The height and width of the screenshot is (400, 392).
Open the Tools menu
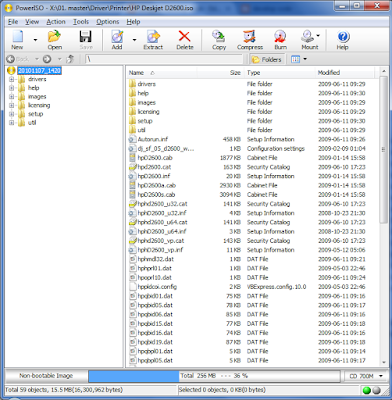[x=81, y=22]
